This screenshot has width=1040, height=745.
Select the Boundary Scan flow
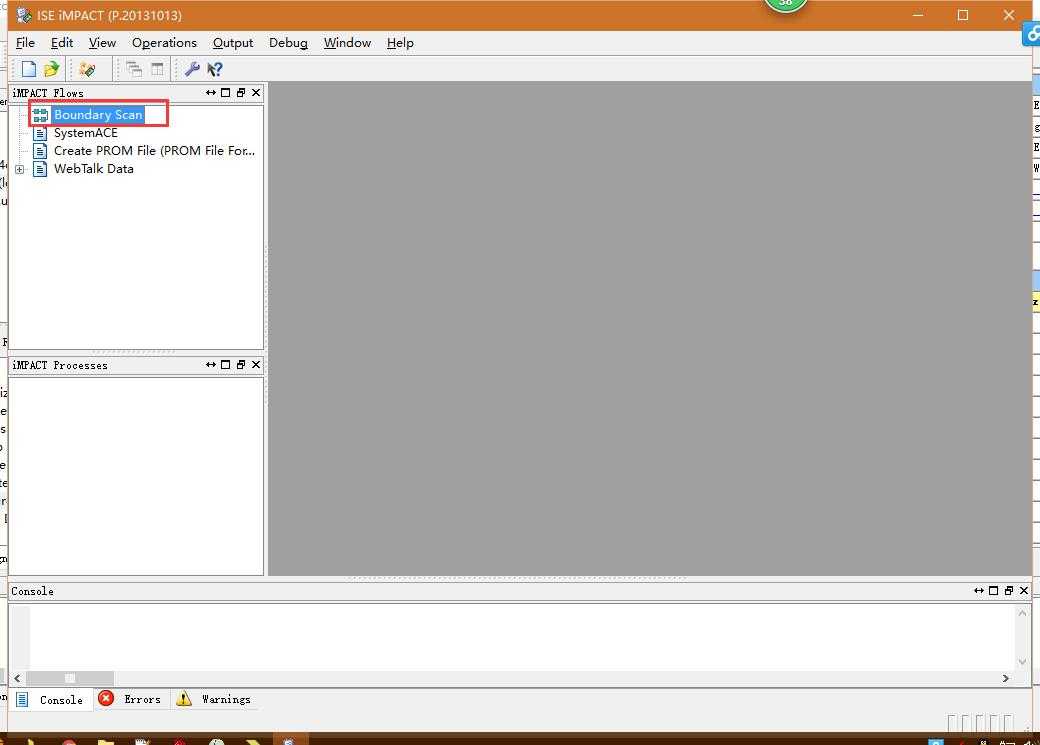pos(98,115)
